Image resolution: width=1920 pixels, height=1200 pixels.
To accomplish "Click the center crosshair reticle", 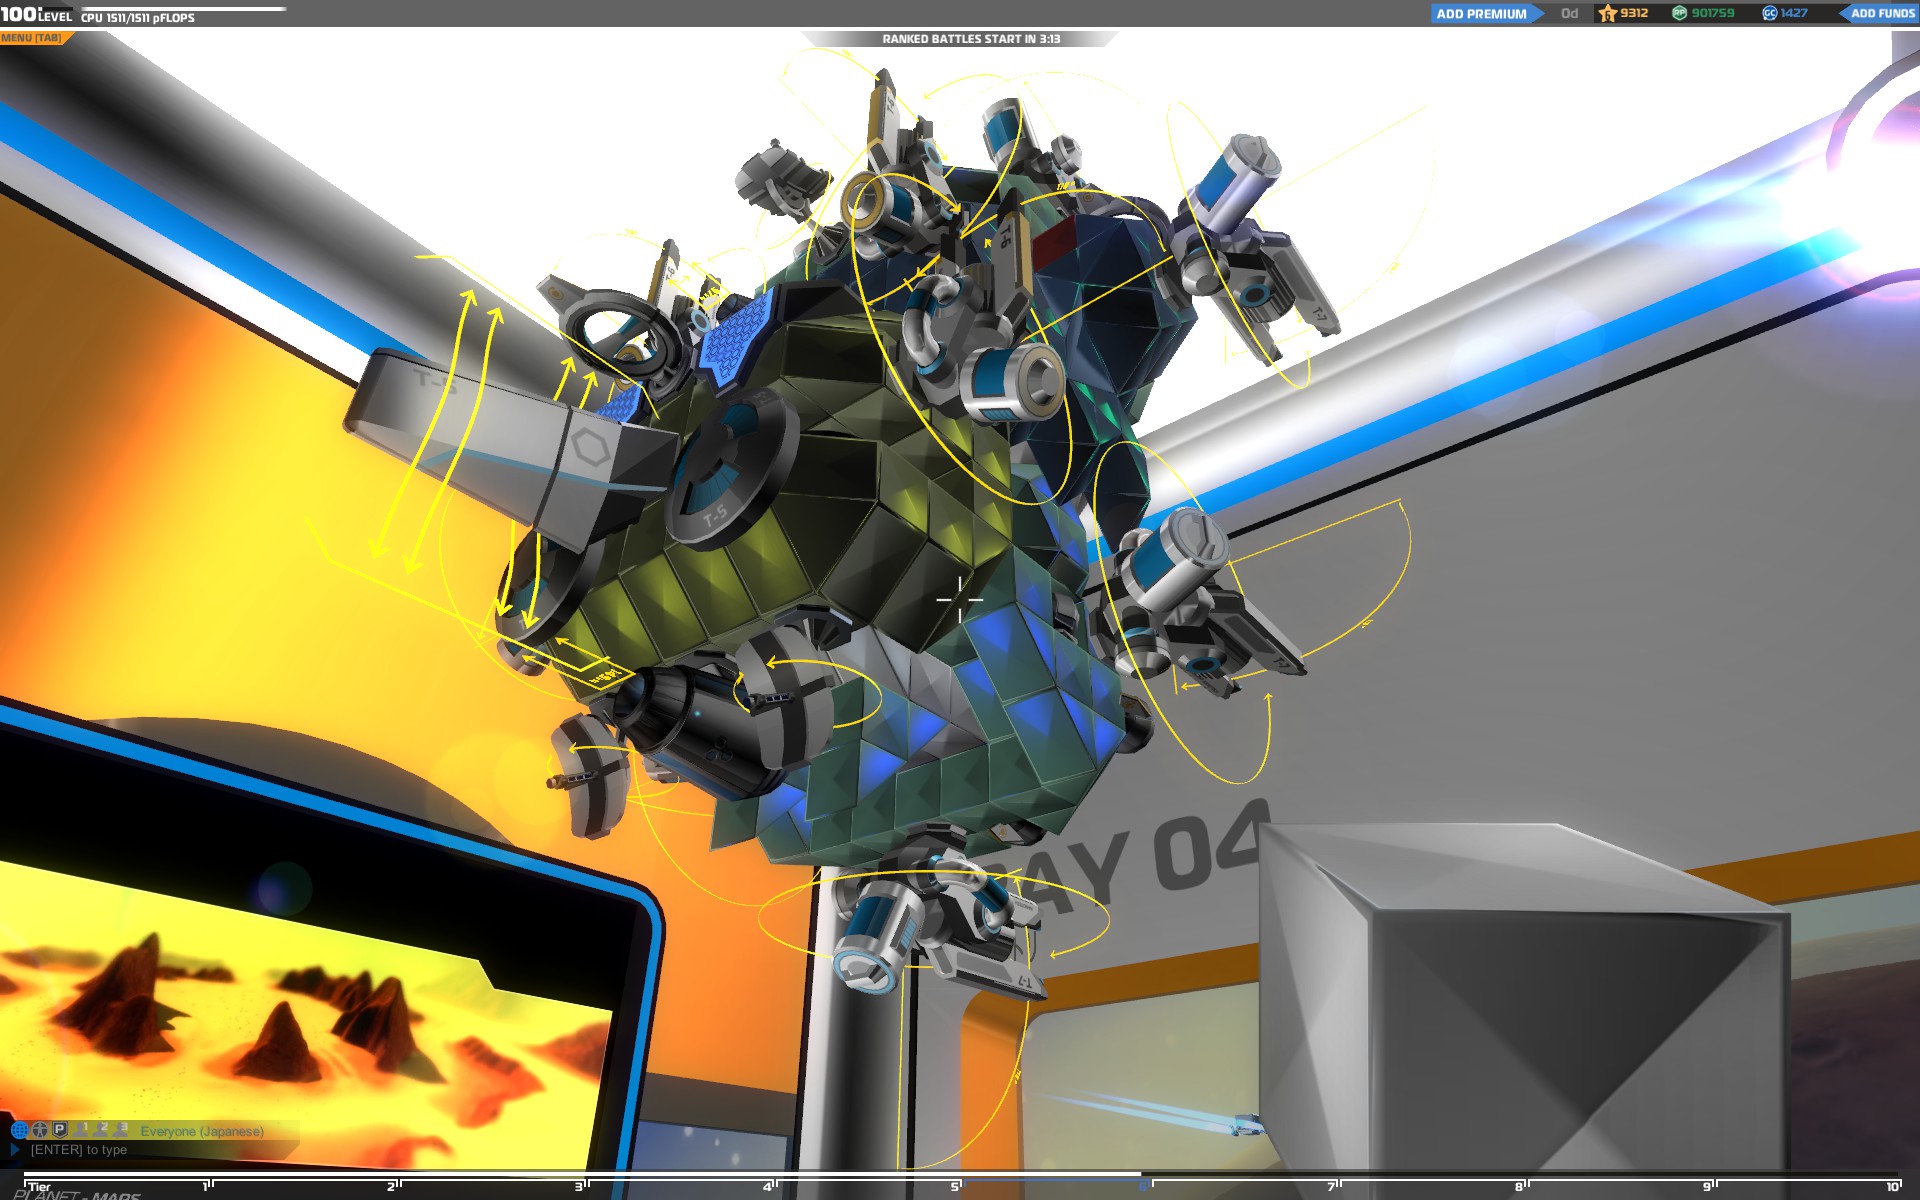I will (960, 599).
